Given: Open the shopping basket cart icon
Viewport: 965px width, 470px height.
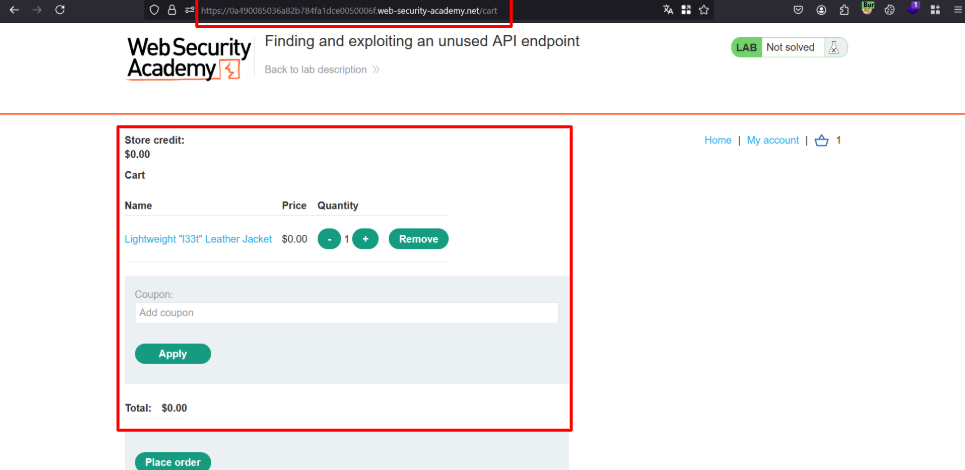Looking at the screenshot, I should coord(822,141).
